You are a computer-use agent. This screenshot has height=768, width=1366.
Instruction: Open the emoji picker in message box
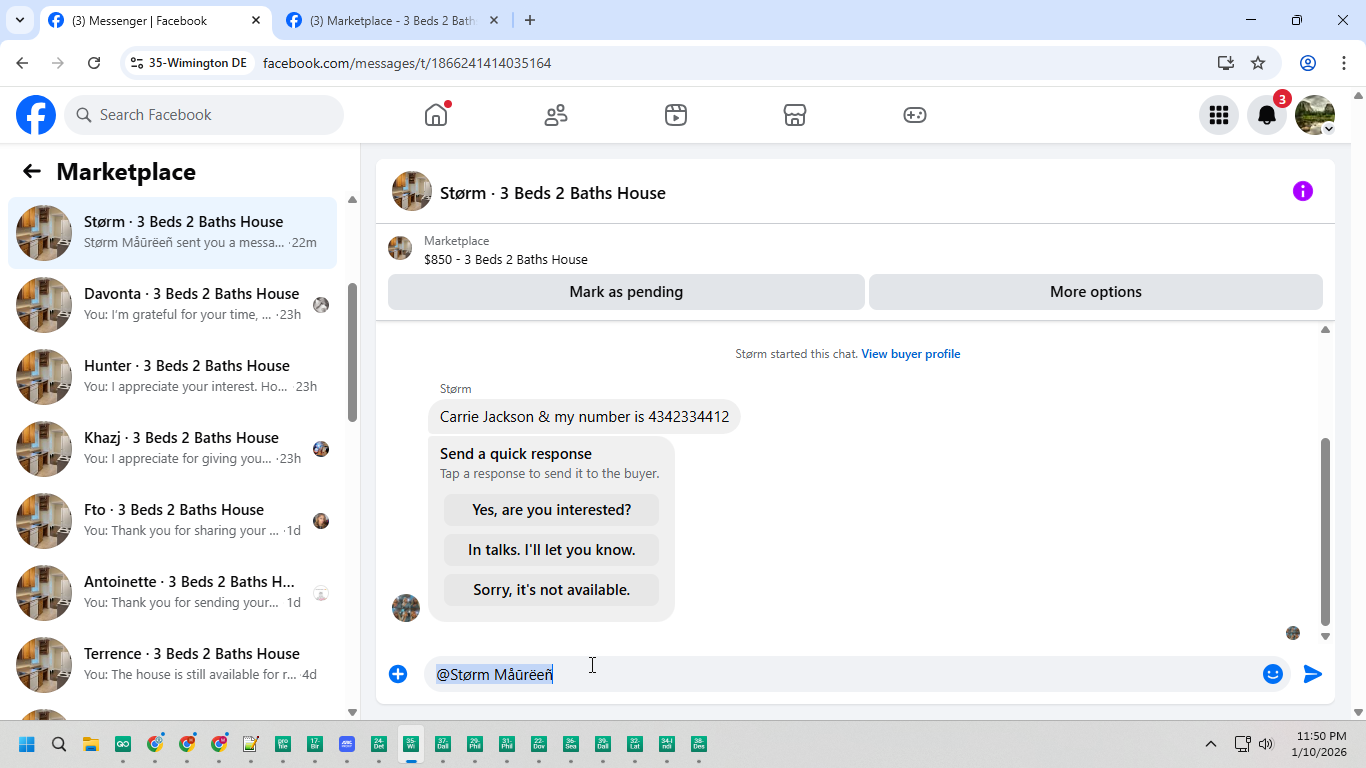pyautogui.click(x=1273, y=674)
